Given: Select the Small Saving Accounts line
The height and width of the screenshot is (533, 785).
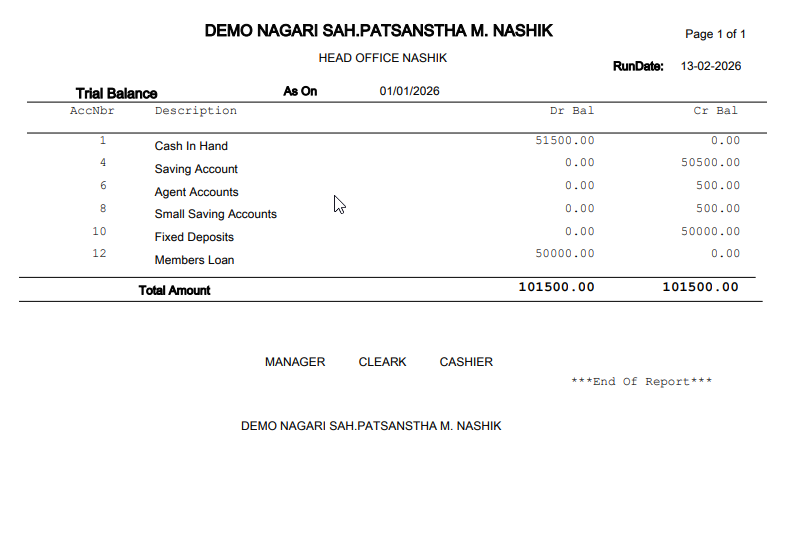Looking at the screenshot, I should 215,214.
